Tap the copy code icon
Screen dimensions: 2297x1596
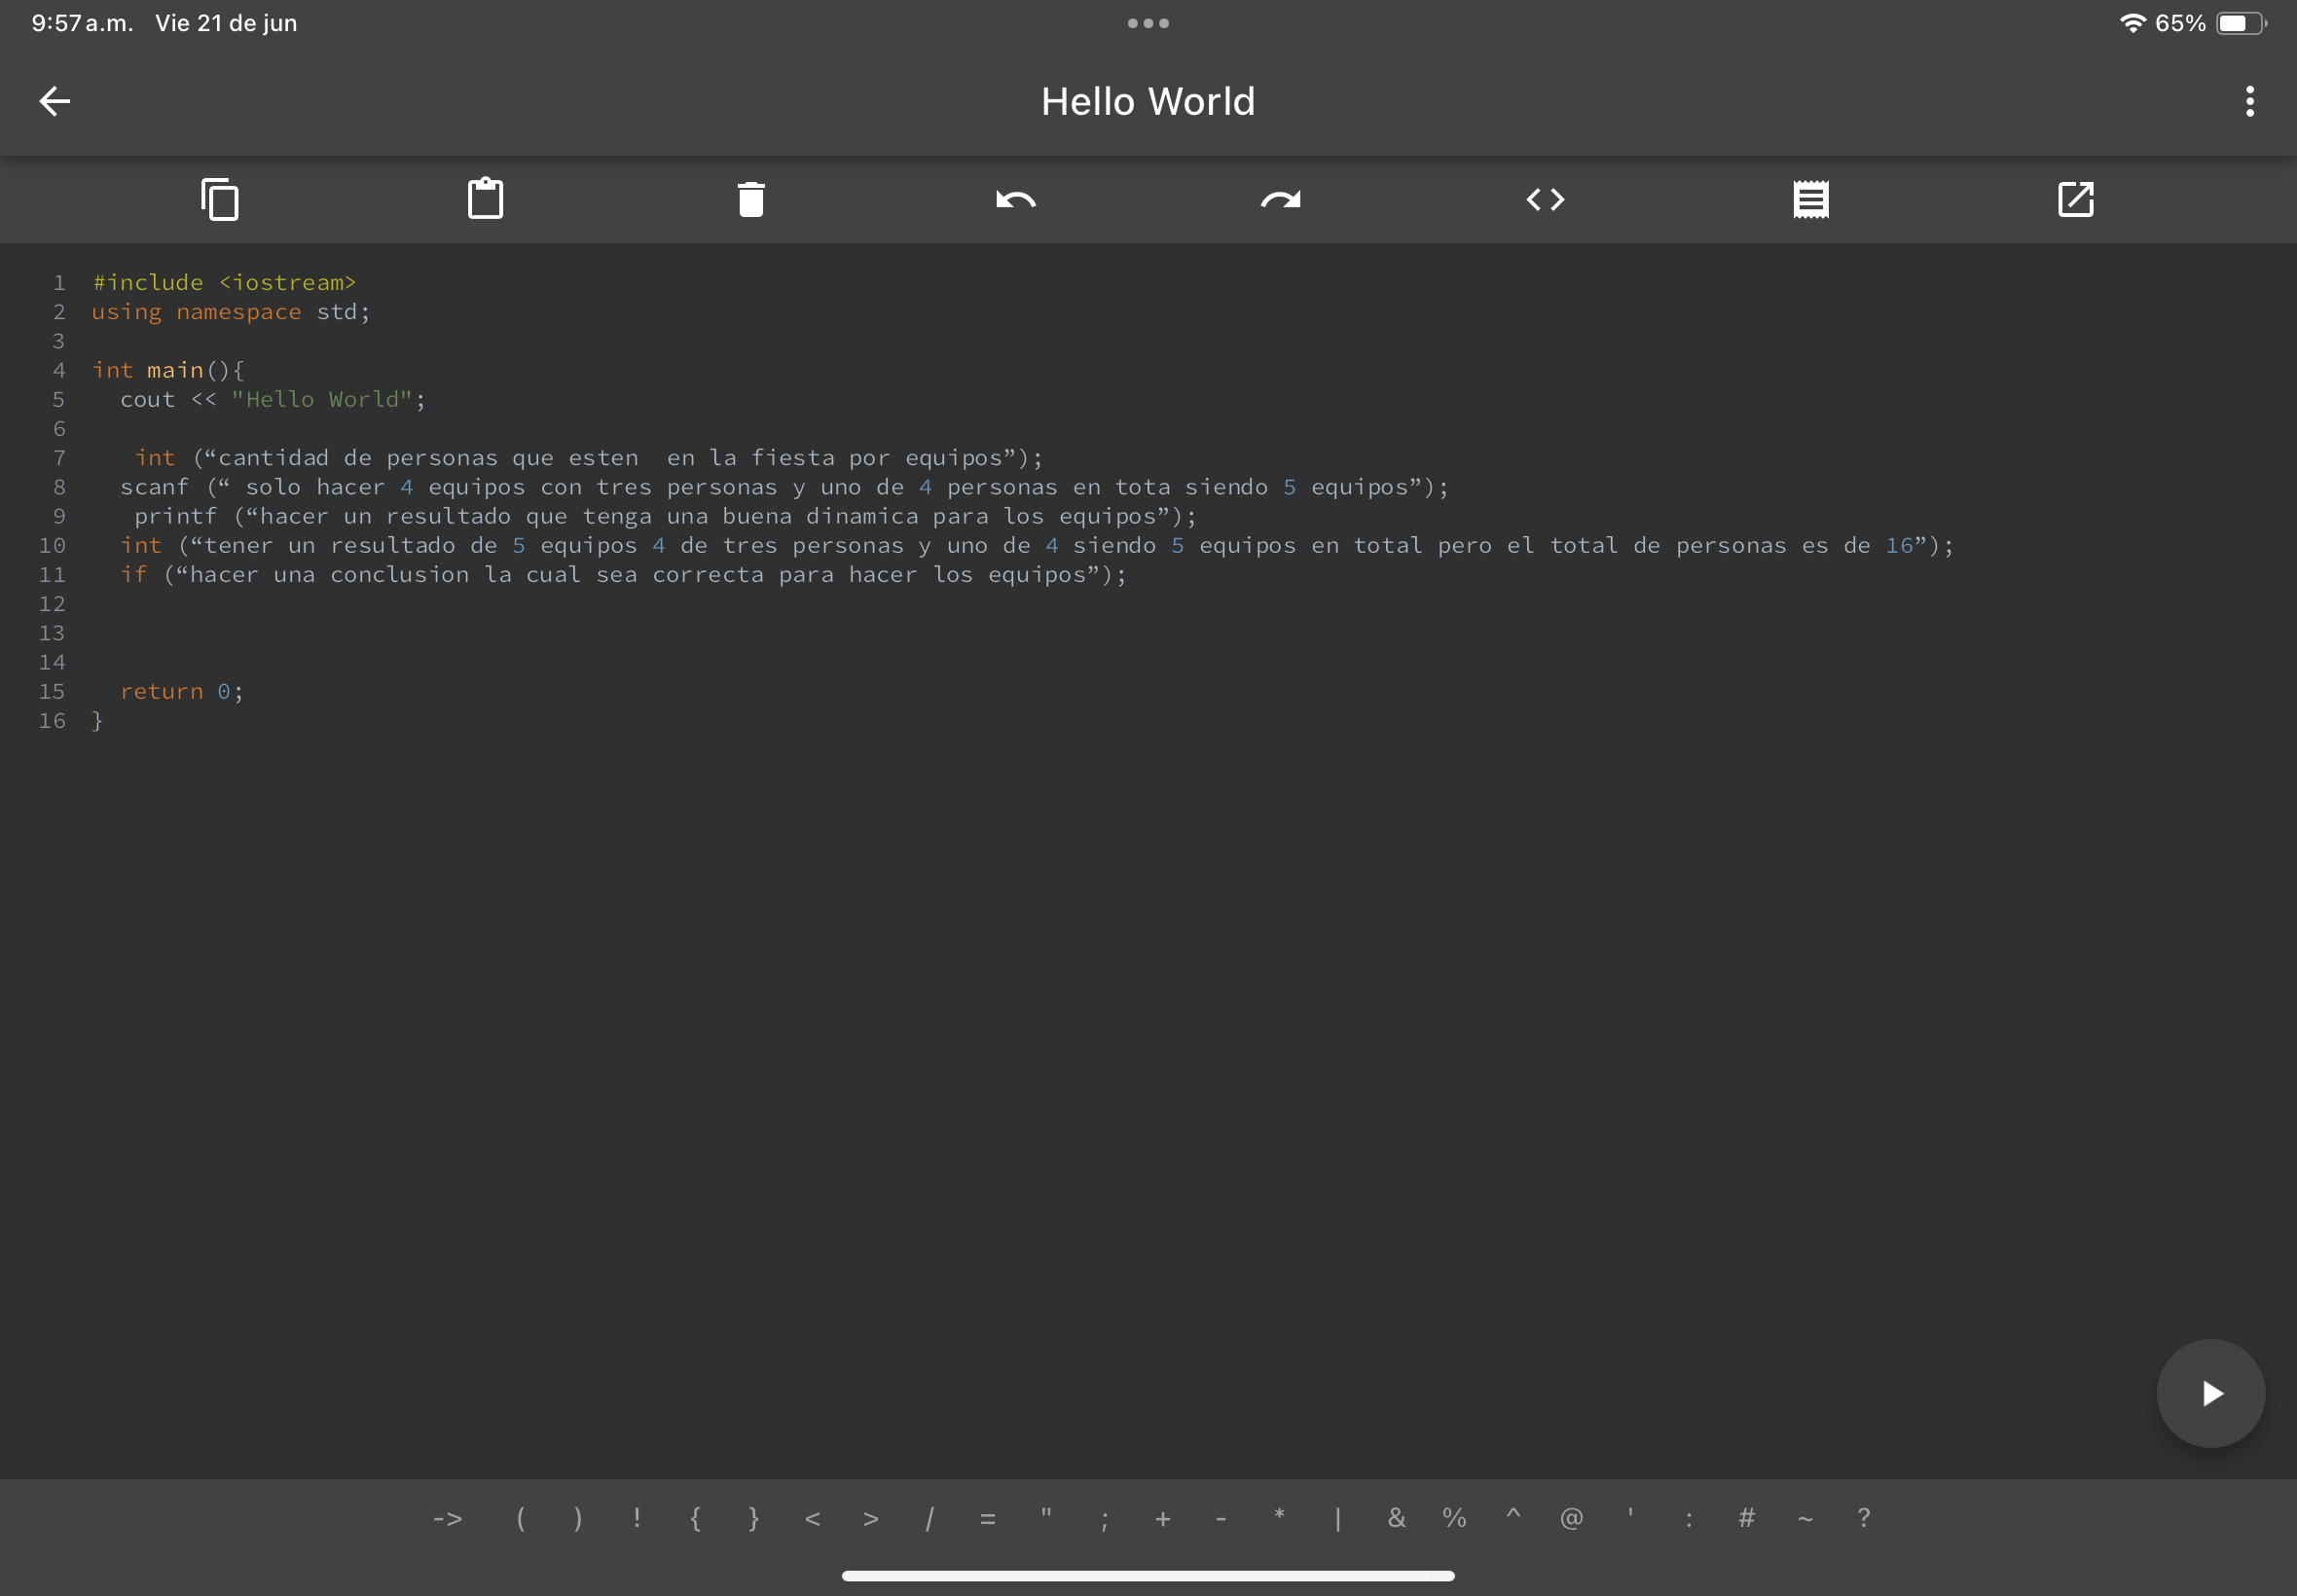220,199
